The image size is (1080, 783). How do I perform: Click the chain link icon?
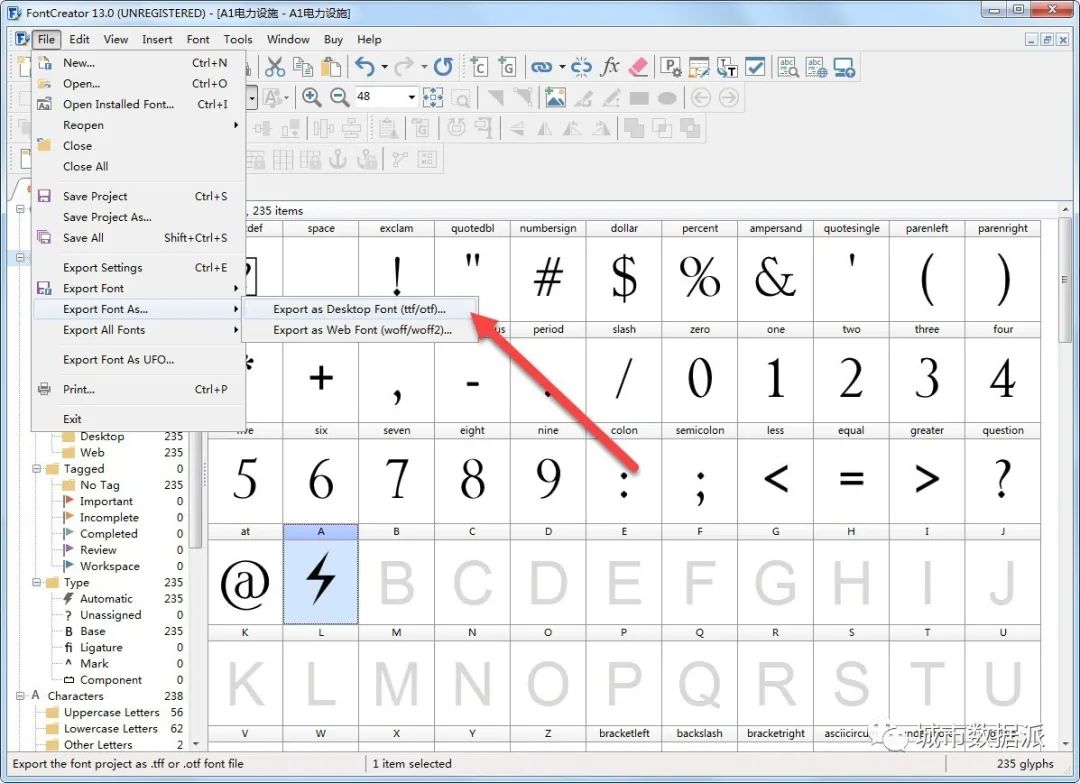coord(541,67)
